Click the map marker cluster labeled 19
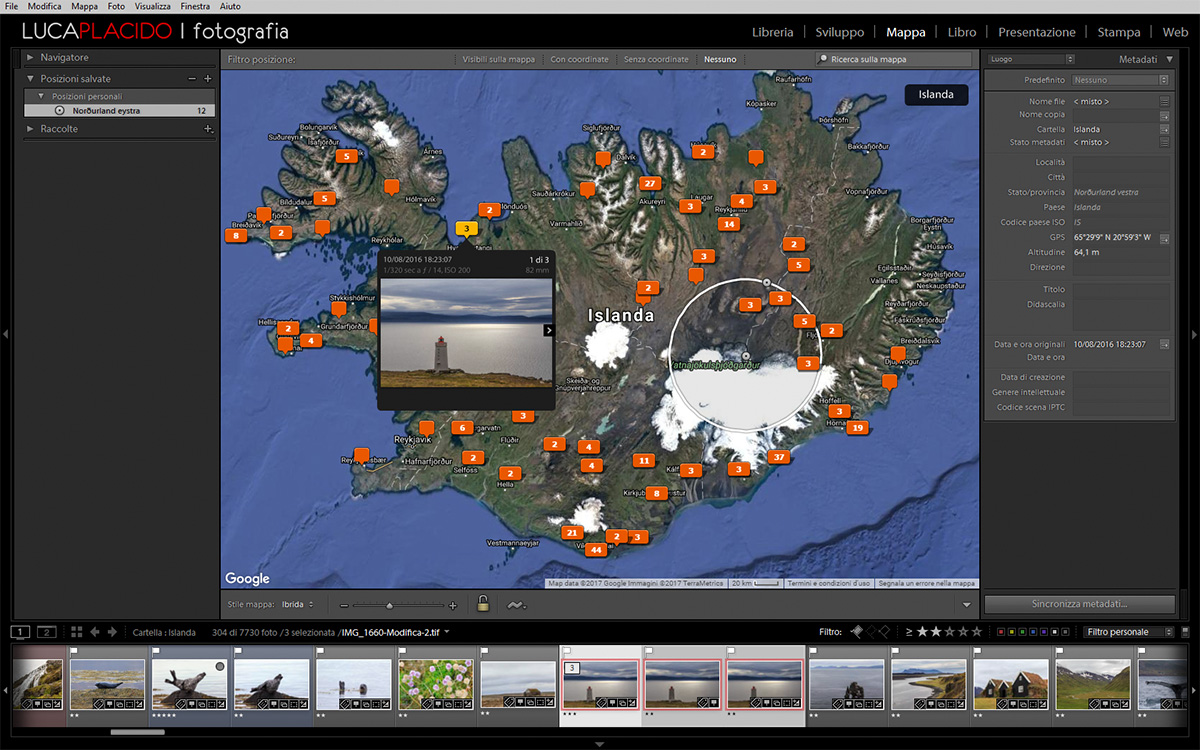Screen dimensions: 1200x750 (x=857, y=428)
